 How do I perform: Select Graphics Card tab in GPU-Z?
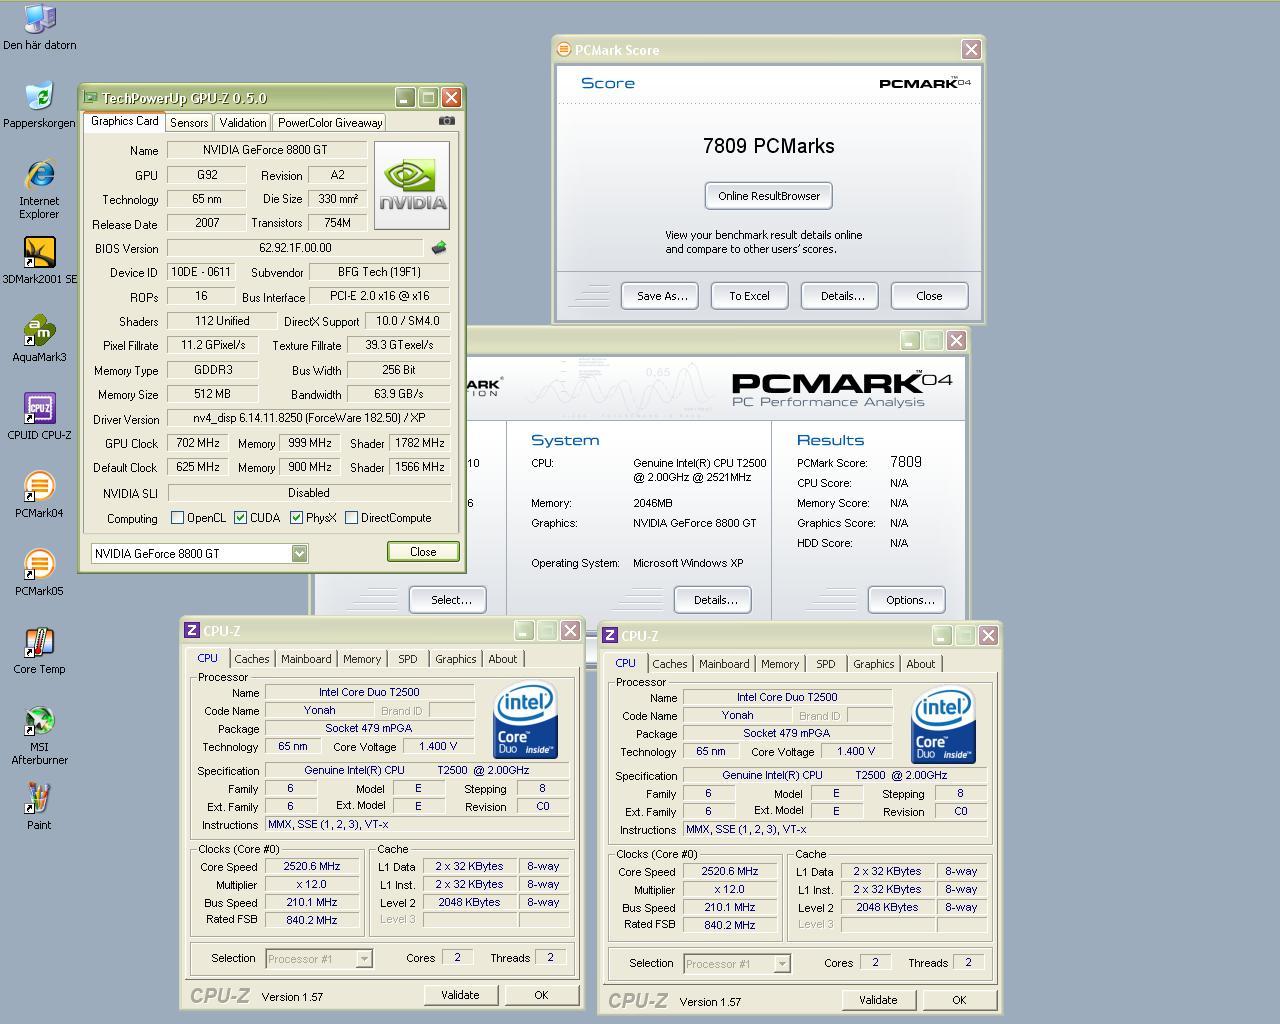point(125,121)
